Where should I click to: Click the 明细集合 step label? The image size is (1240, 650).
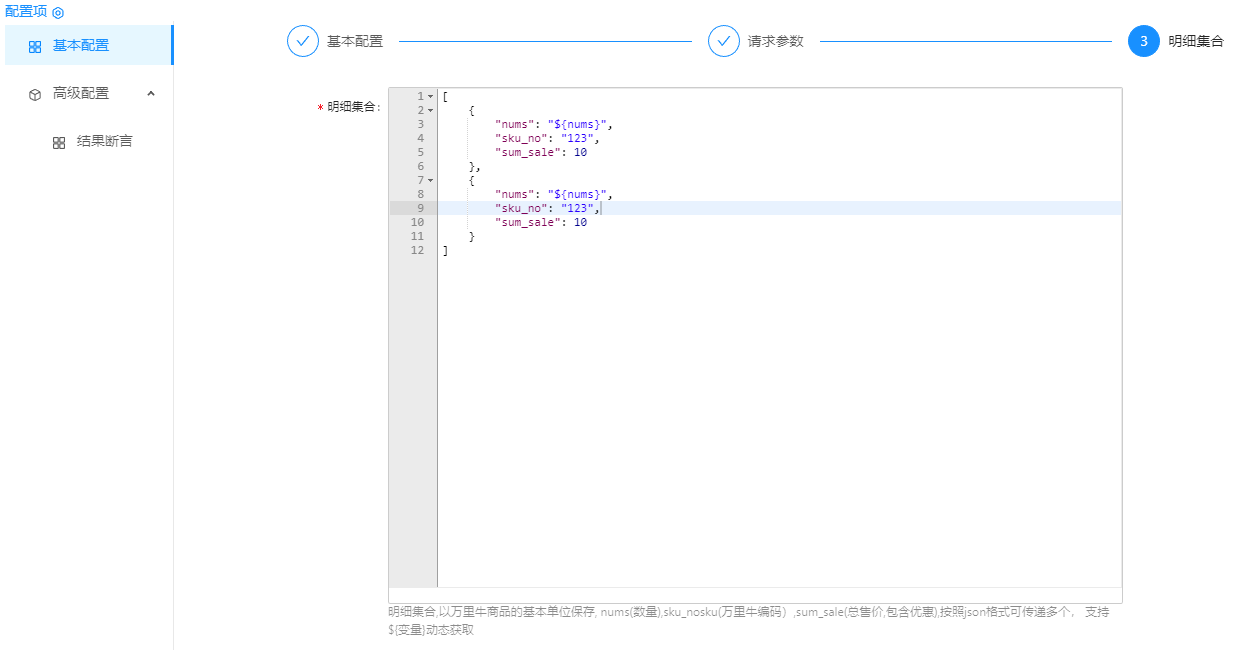pyautogui.click(x=1195, y=42)
